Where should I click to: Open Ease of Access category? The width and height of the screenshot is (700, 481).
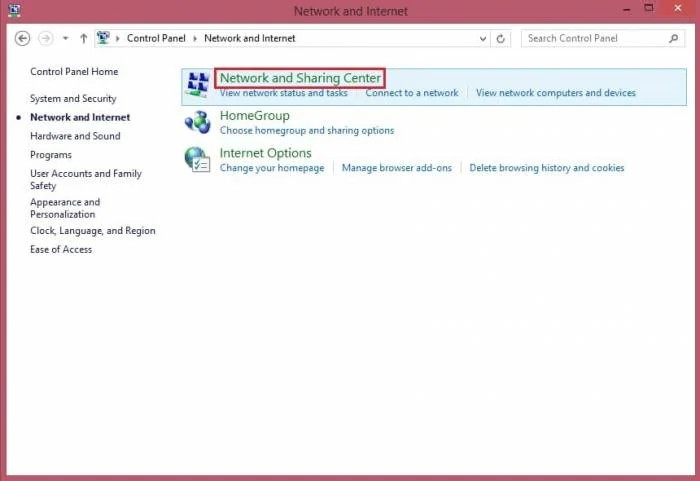(61, 249)
